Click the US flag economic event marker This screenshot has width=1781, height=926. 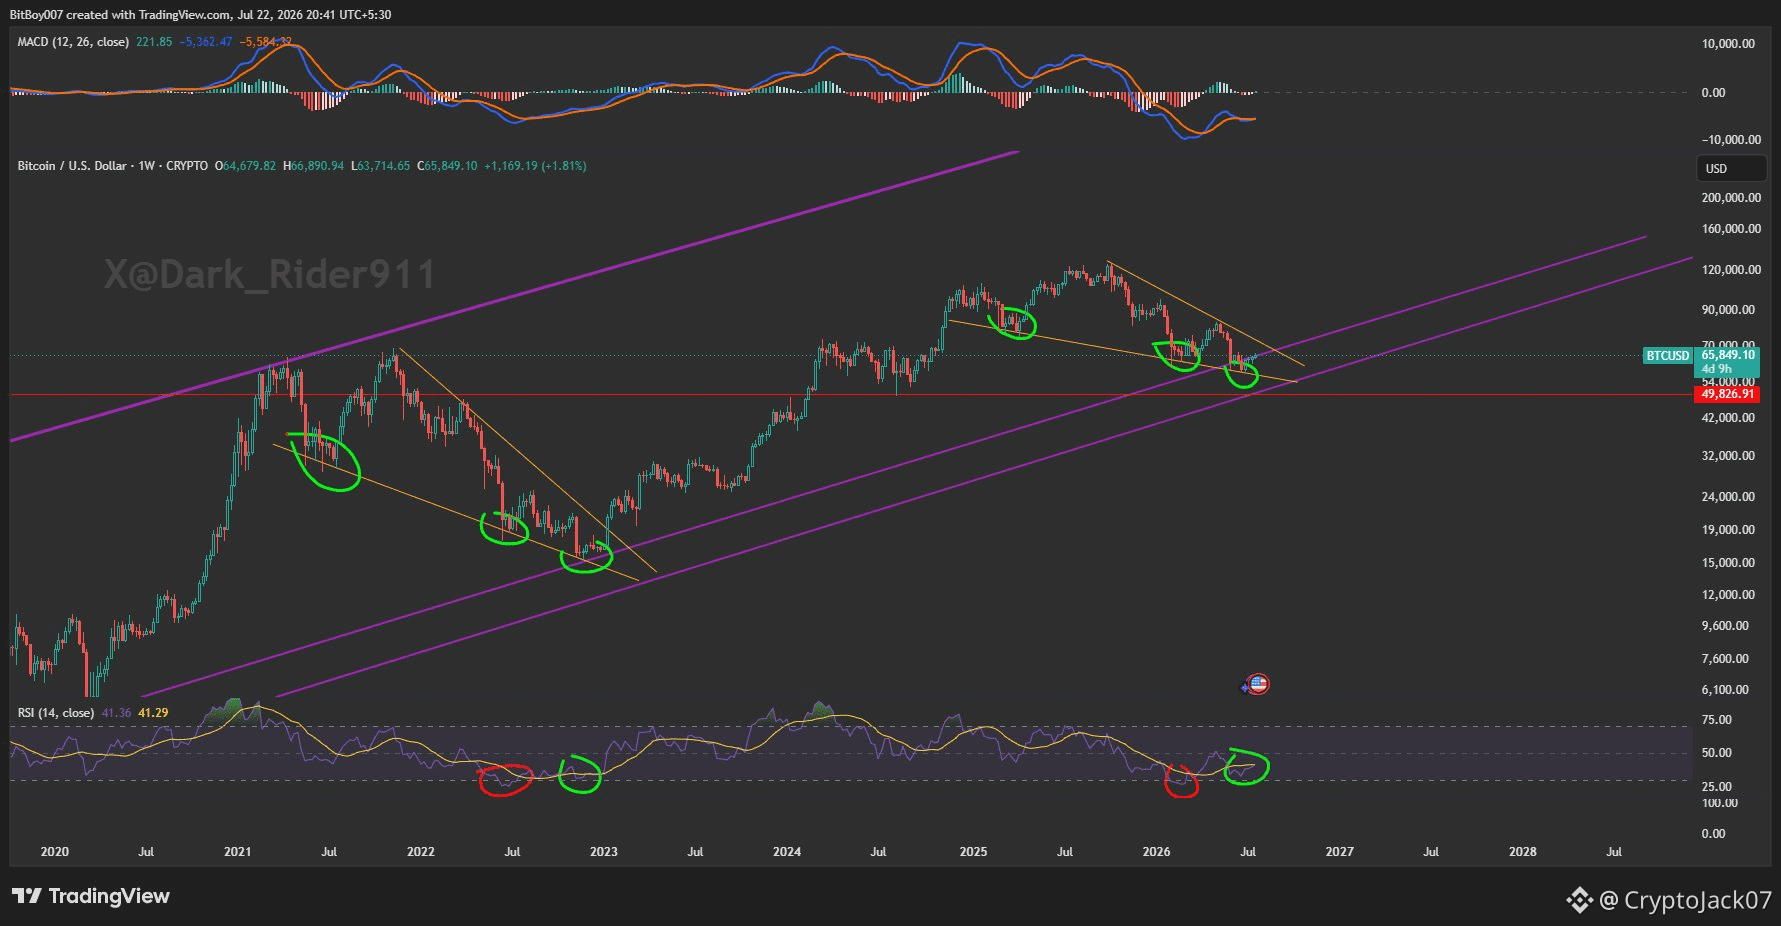(x=1258, y=685)
